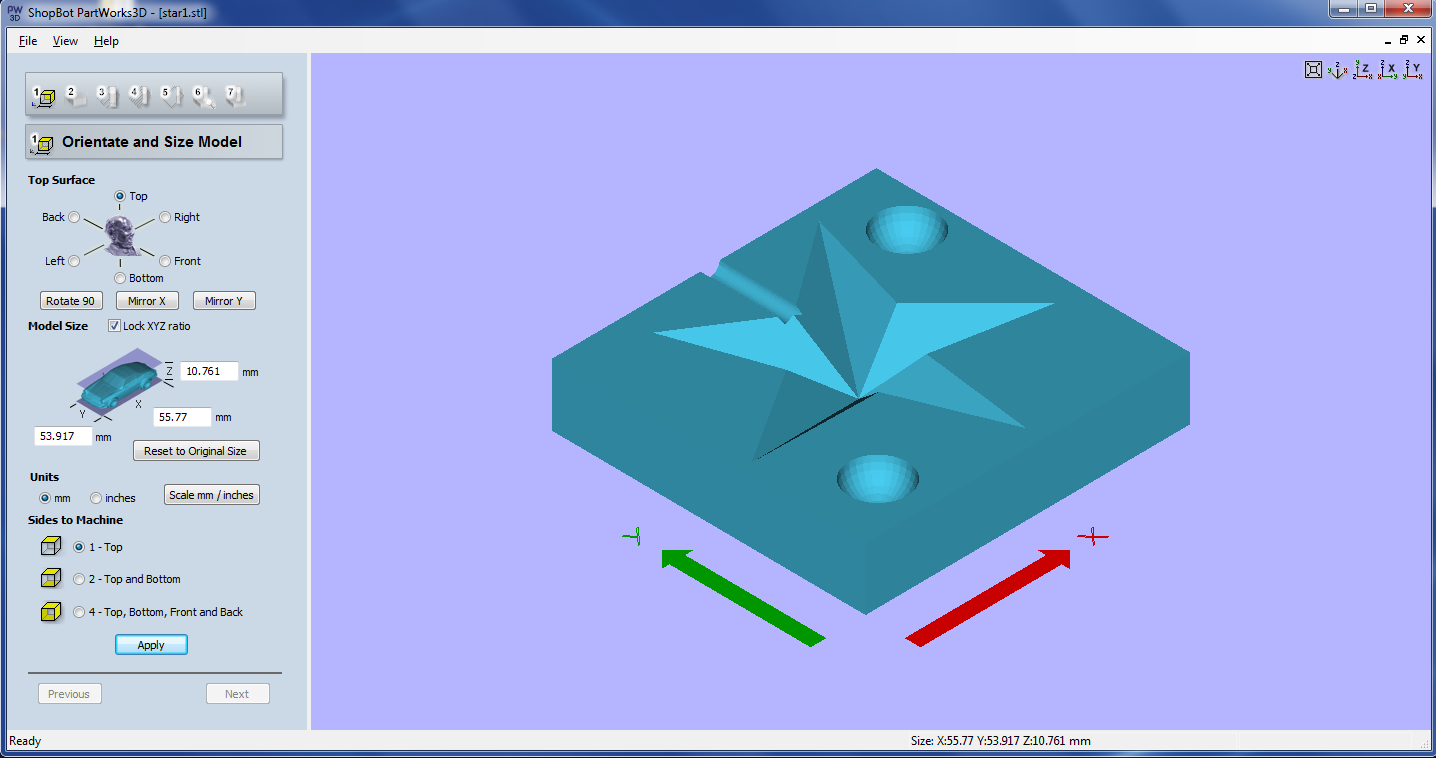Select 2 - Top and Bottom machining
Viewport: 1436px width, 758px height.
point(80,579)
